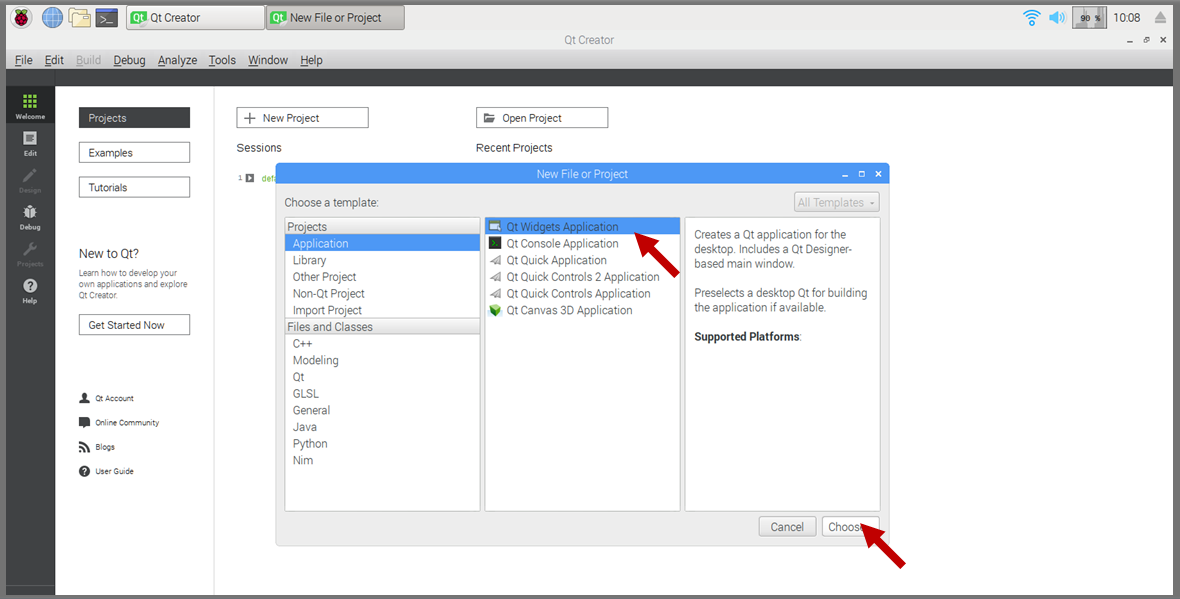Image resolution: width=1180 pixels, height=599 pixels.
Task: Open the All Templates dropdown
Action: click(x=836, y=202)
